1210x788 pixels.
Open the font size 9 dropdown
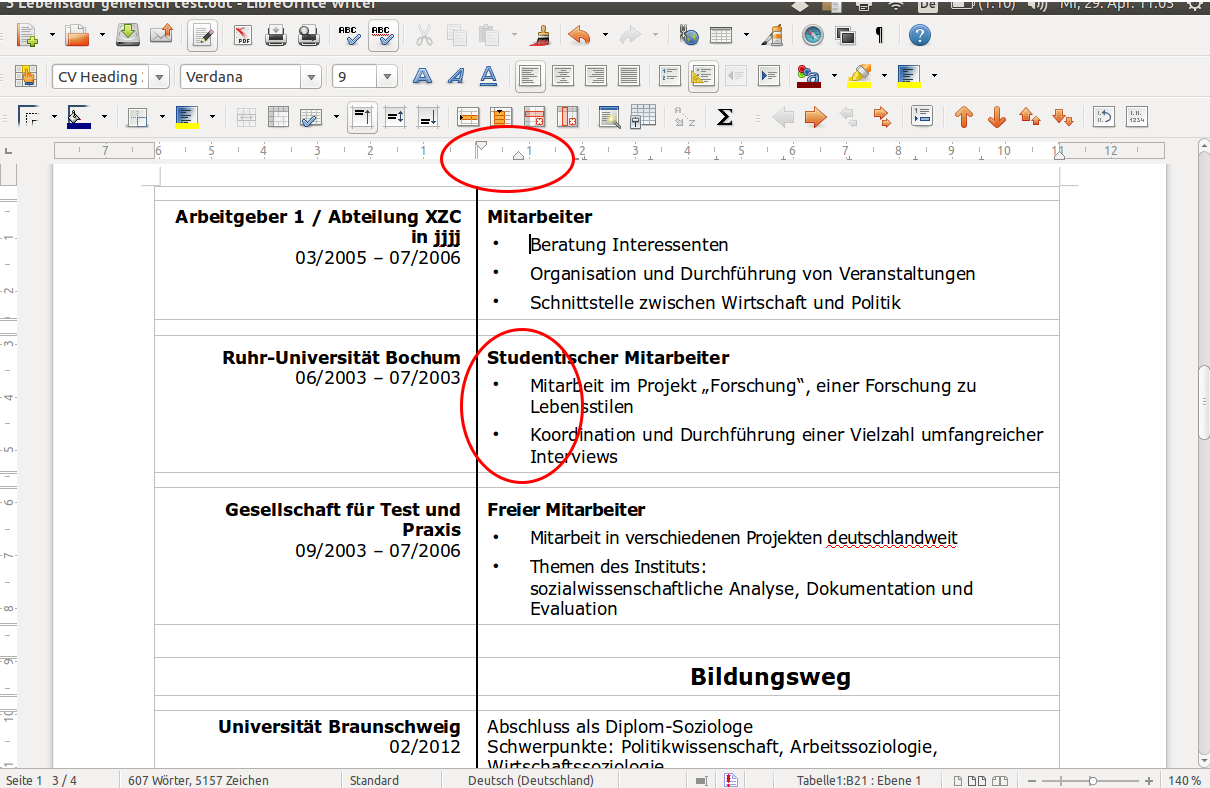coord(387,77)
